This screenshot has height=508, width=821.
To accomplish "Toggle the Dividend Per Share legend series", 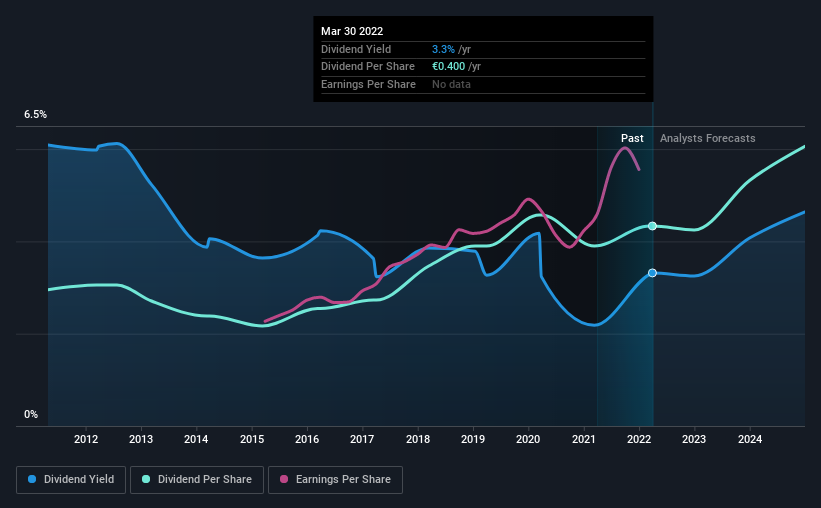I will point(197,480).
